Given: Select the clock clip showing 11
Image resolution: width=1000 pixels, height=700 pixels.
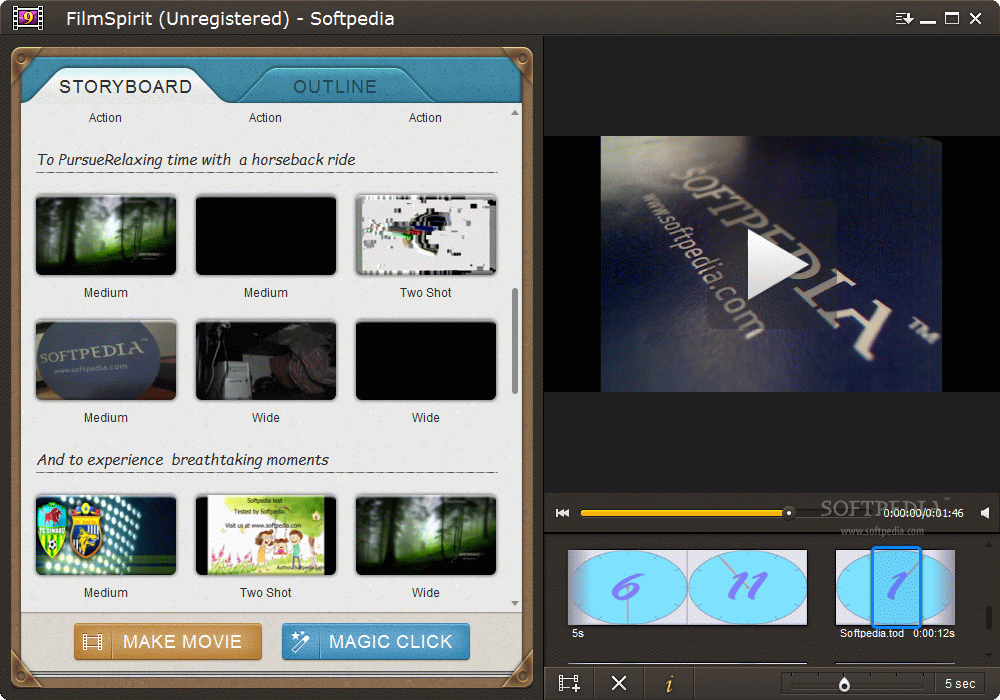Looking at the screenshot, I should pyautogui.click(x=747, y=587).
